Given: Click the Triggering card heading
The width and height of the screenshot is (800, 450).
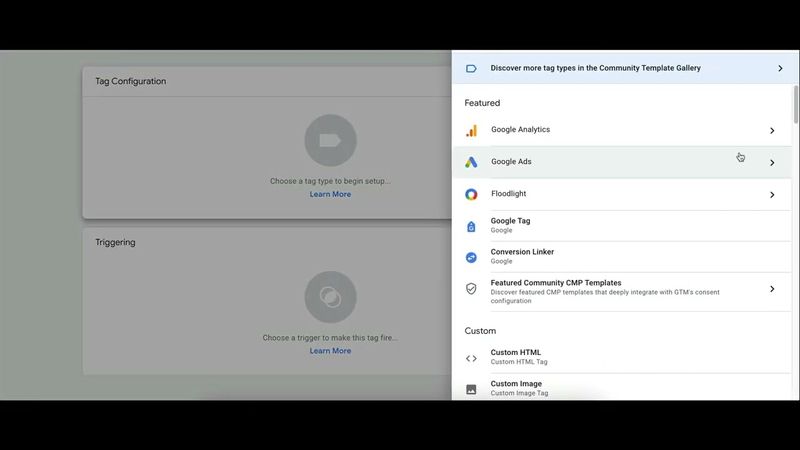Looking at the screenshot, I should click(x=115, y=242).
